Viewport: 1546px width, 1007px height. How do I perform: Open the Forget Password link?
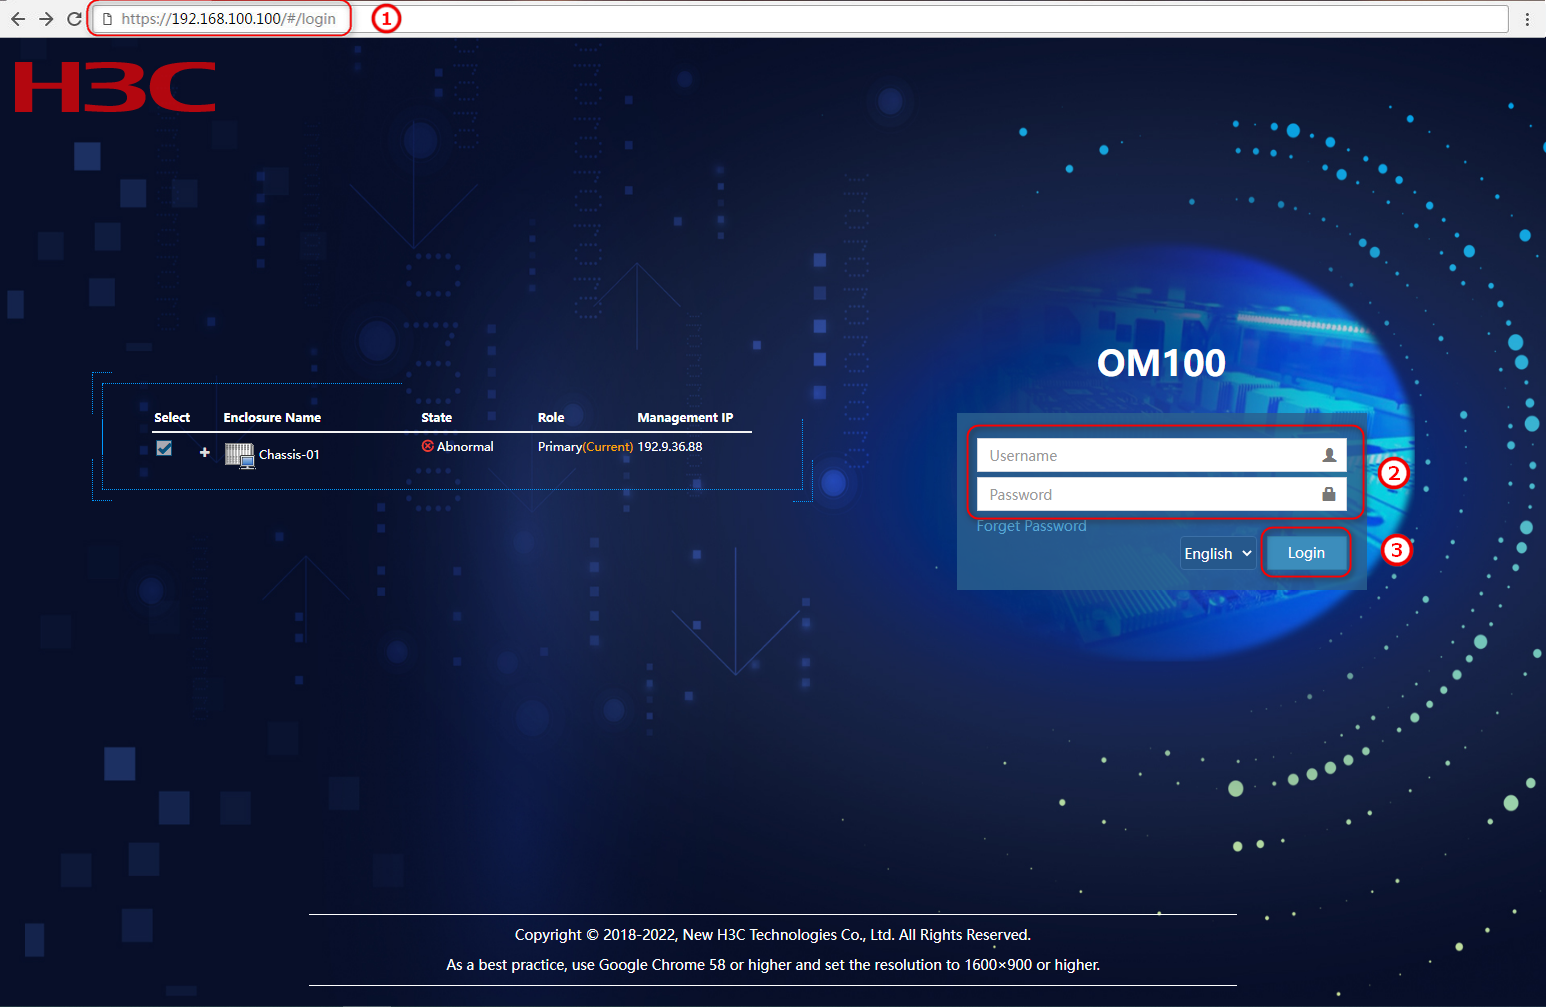[x=1031, y=526]
